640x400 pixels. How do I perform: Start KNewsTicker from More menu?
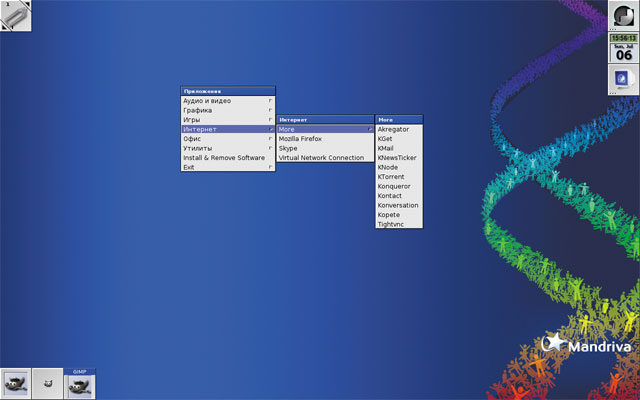[x=399, y=158]
